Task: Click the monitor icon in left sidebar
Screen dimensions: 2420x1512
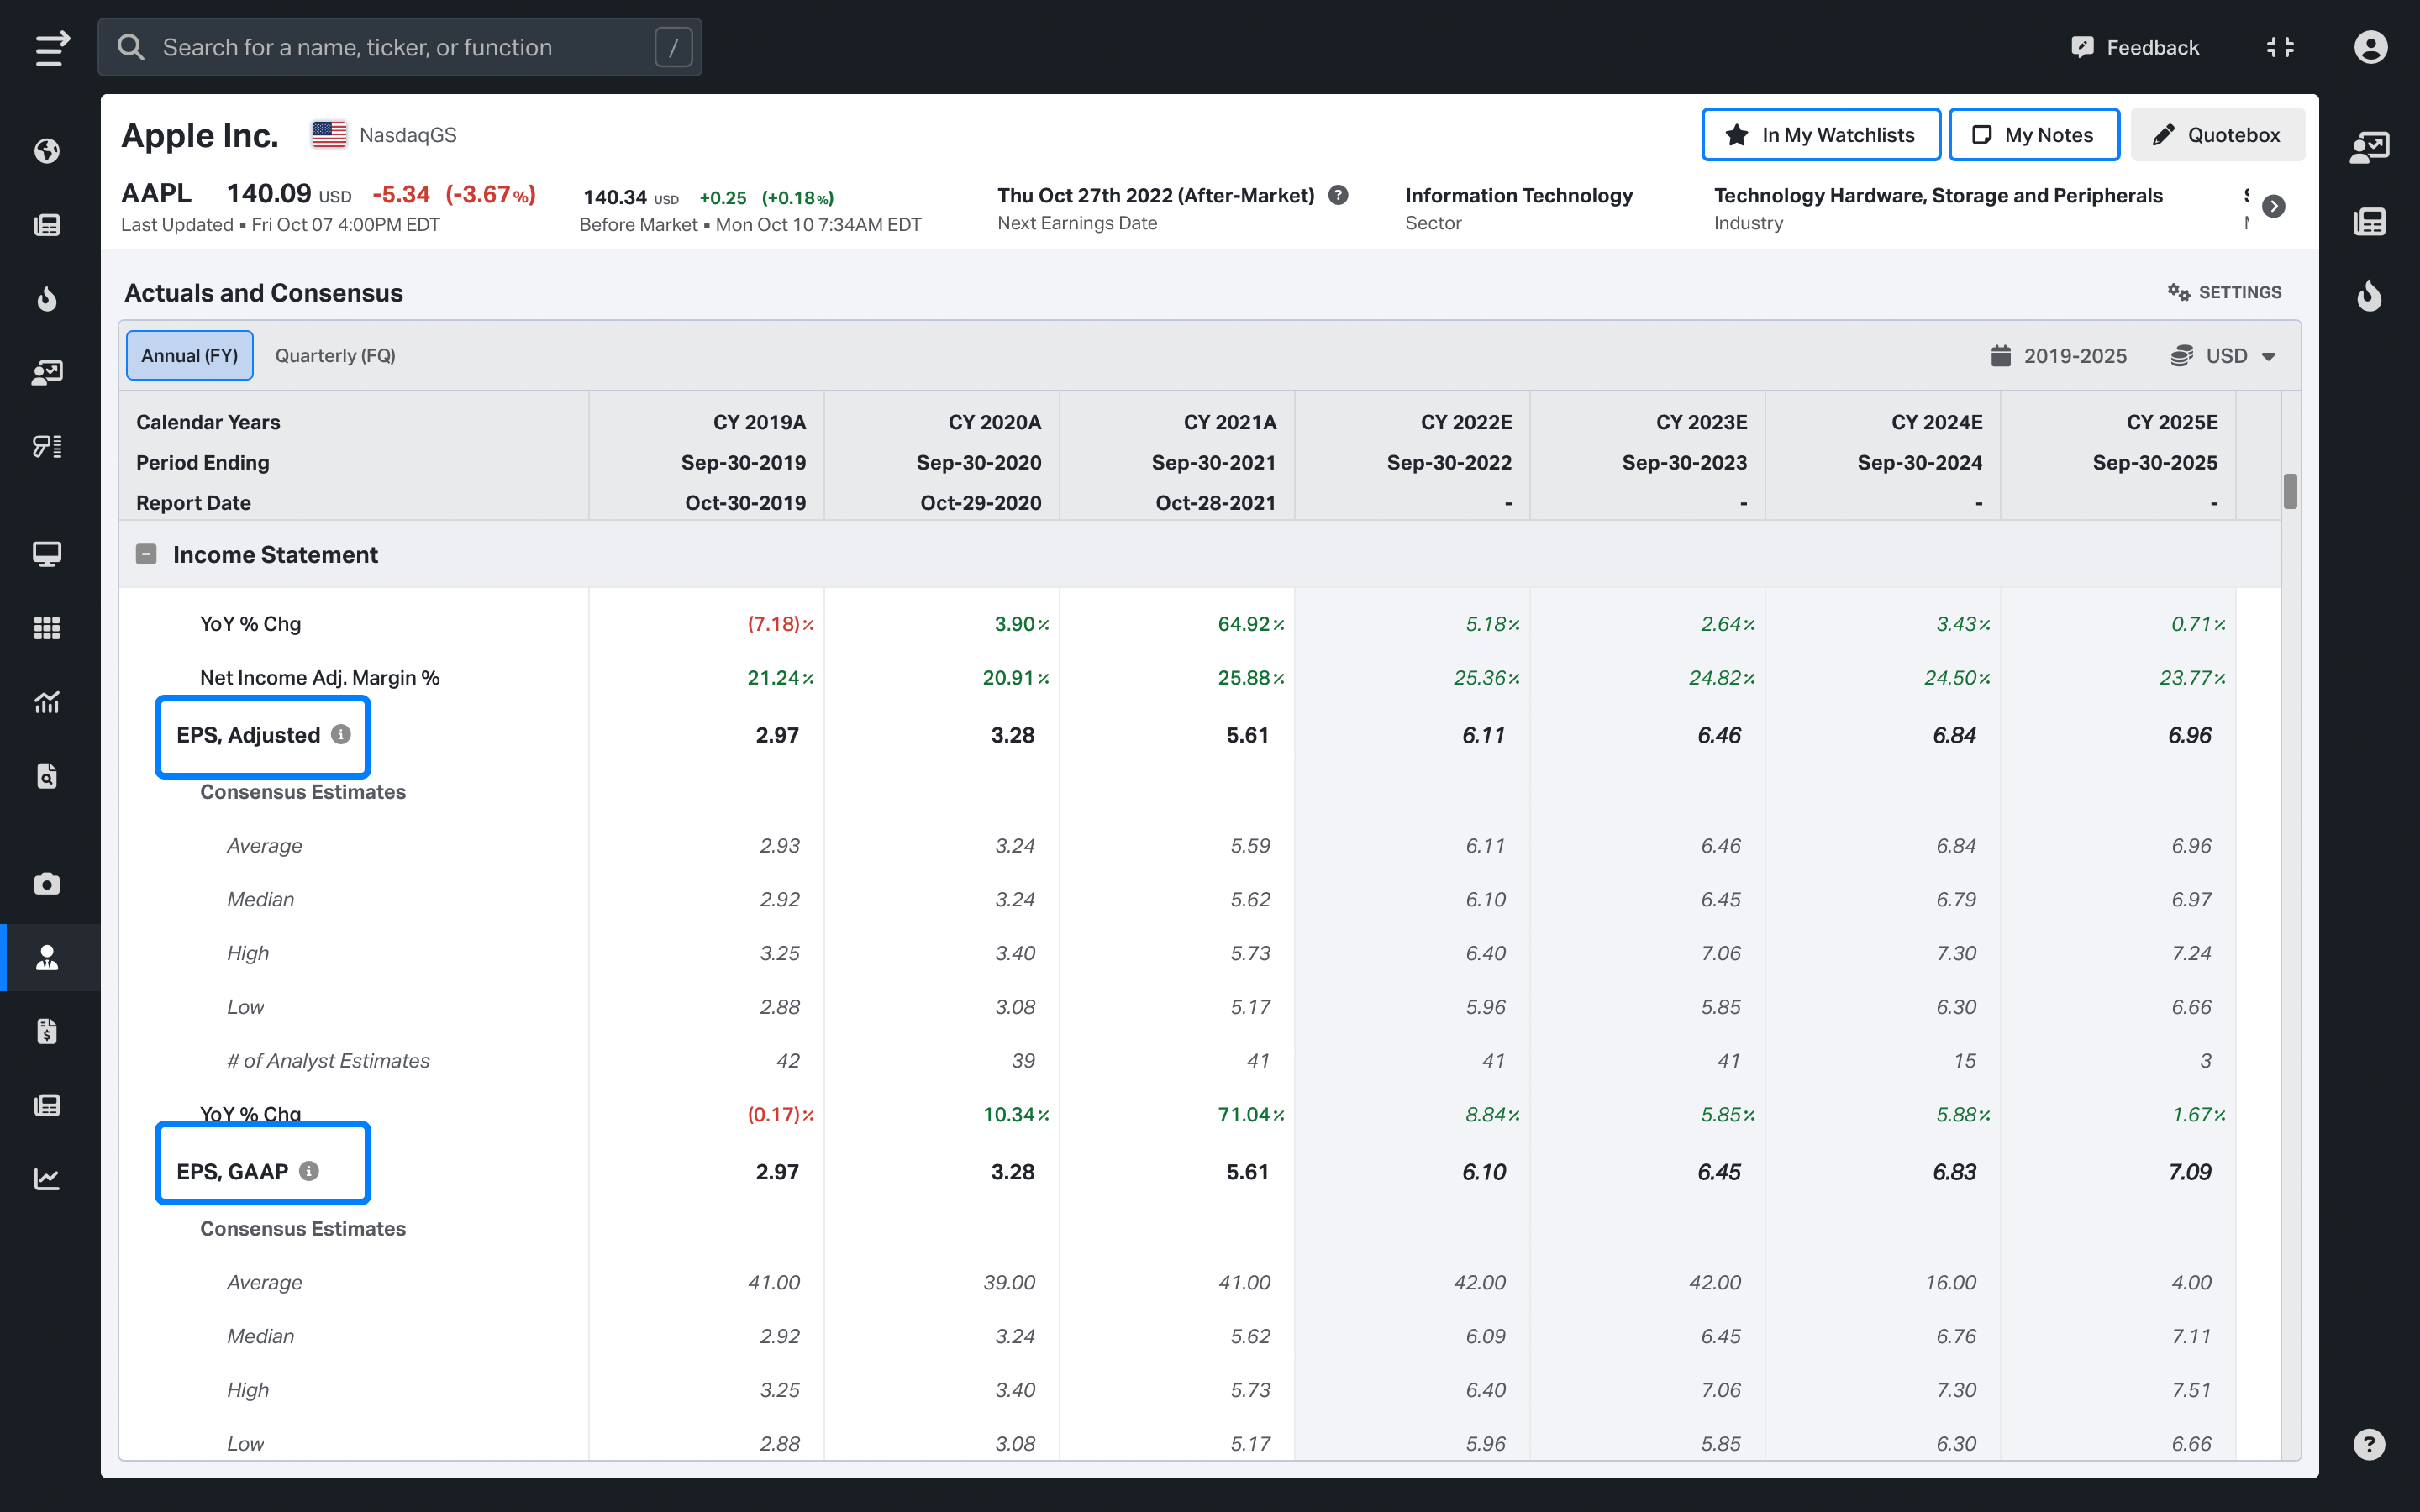Action: pyautogui.click(x=47, y=553)
